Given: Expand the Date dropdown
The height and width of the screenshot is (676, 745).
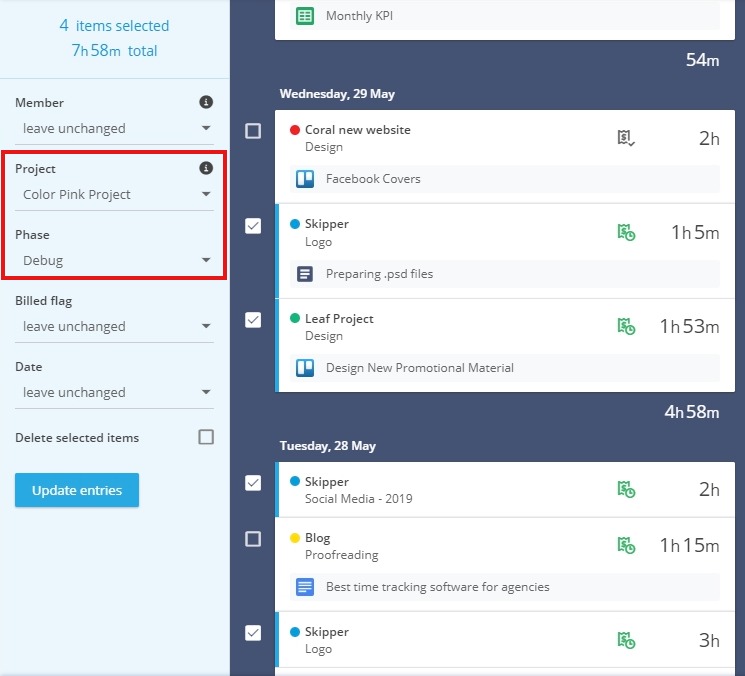Looking at the screenshot, I should (114, 392).
